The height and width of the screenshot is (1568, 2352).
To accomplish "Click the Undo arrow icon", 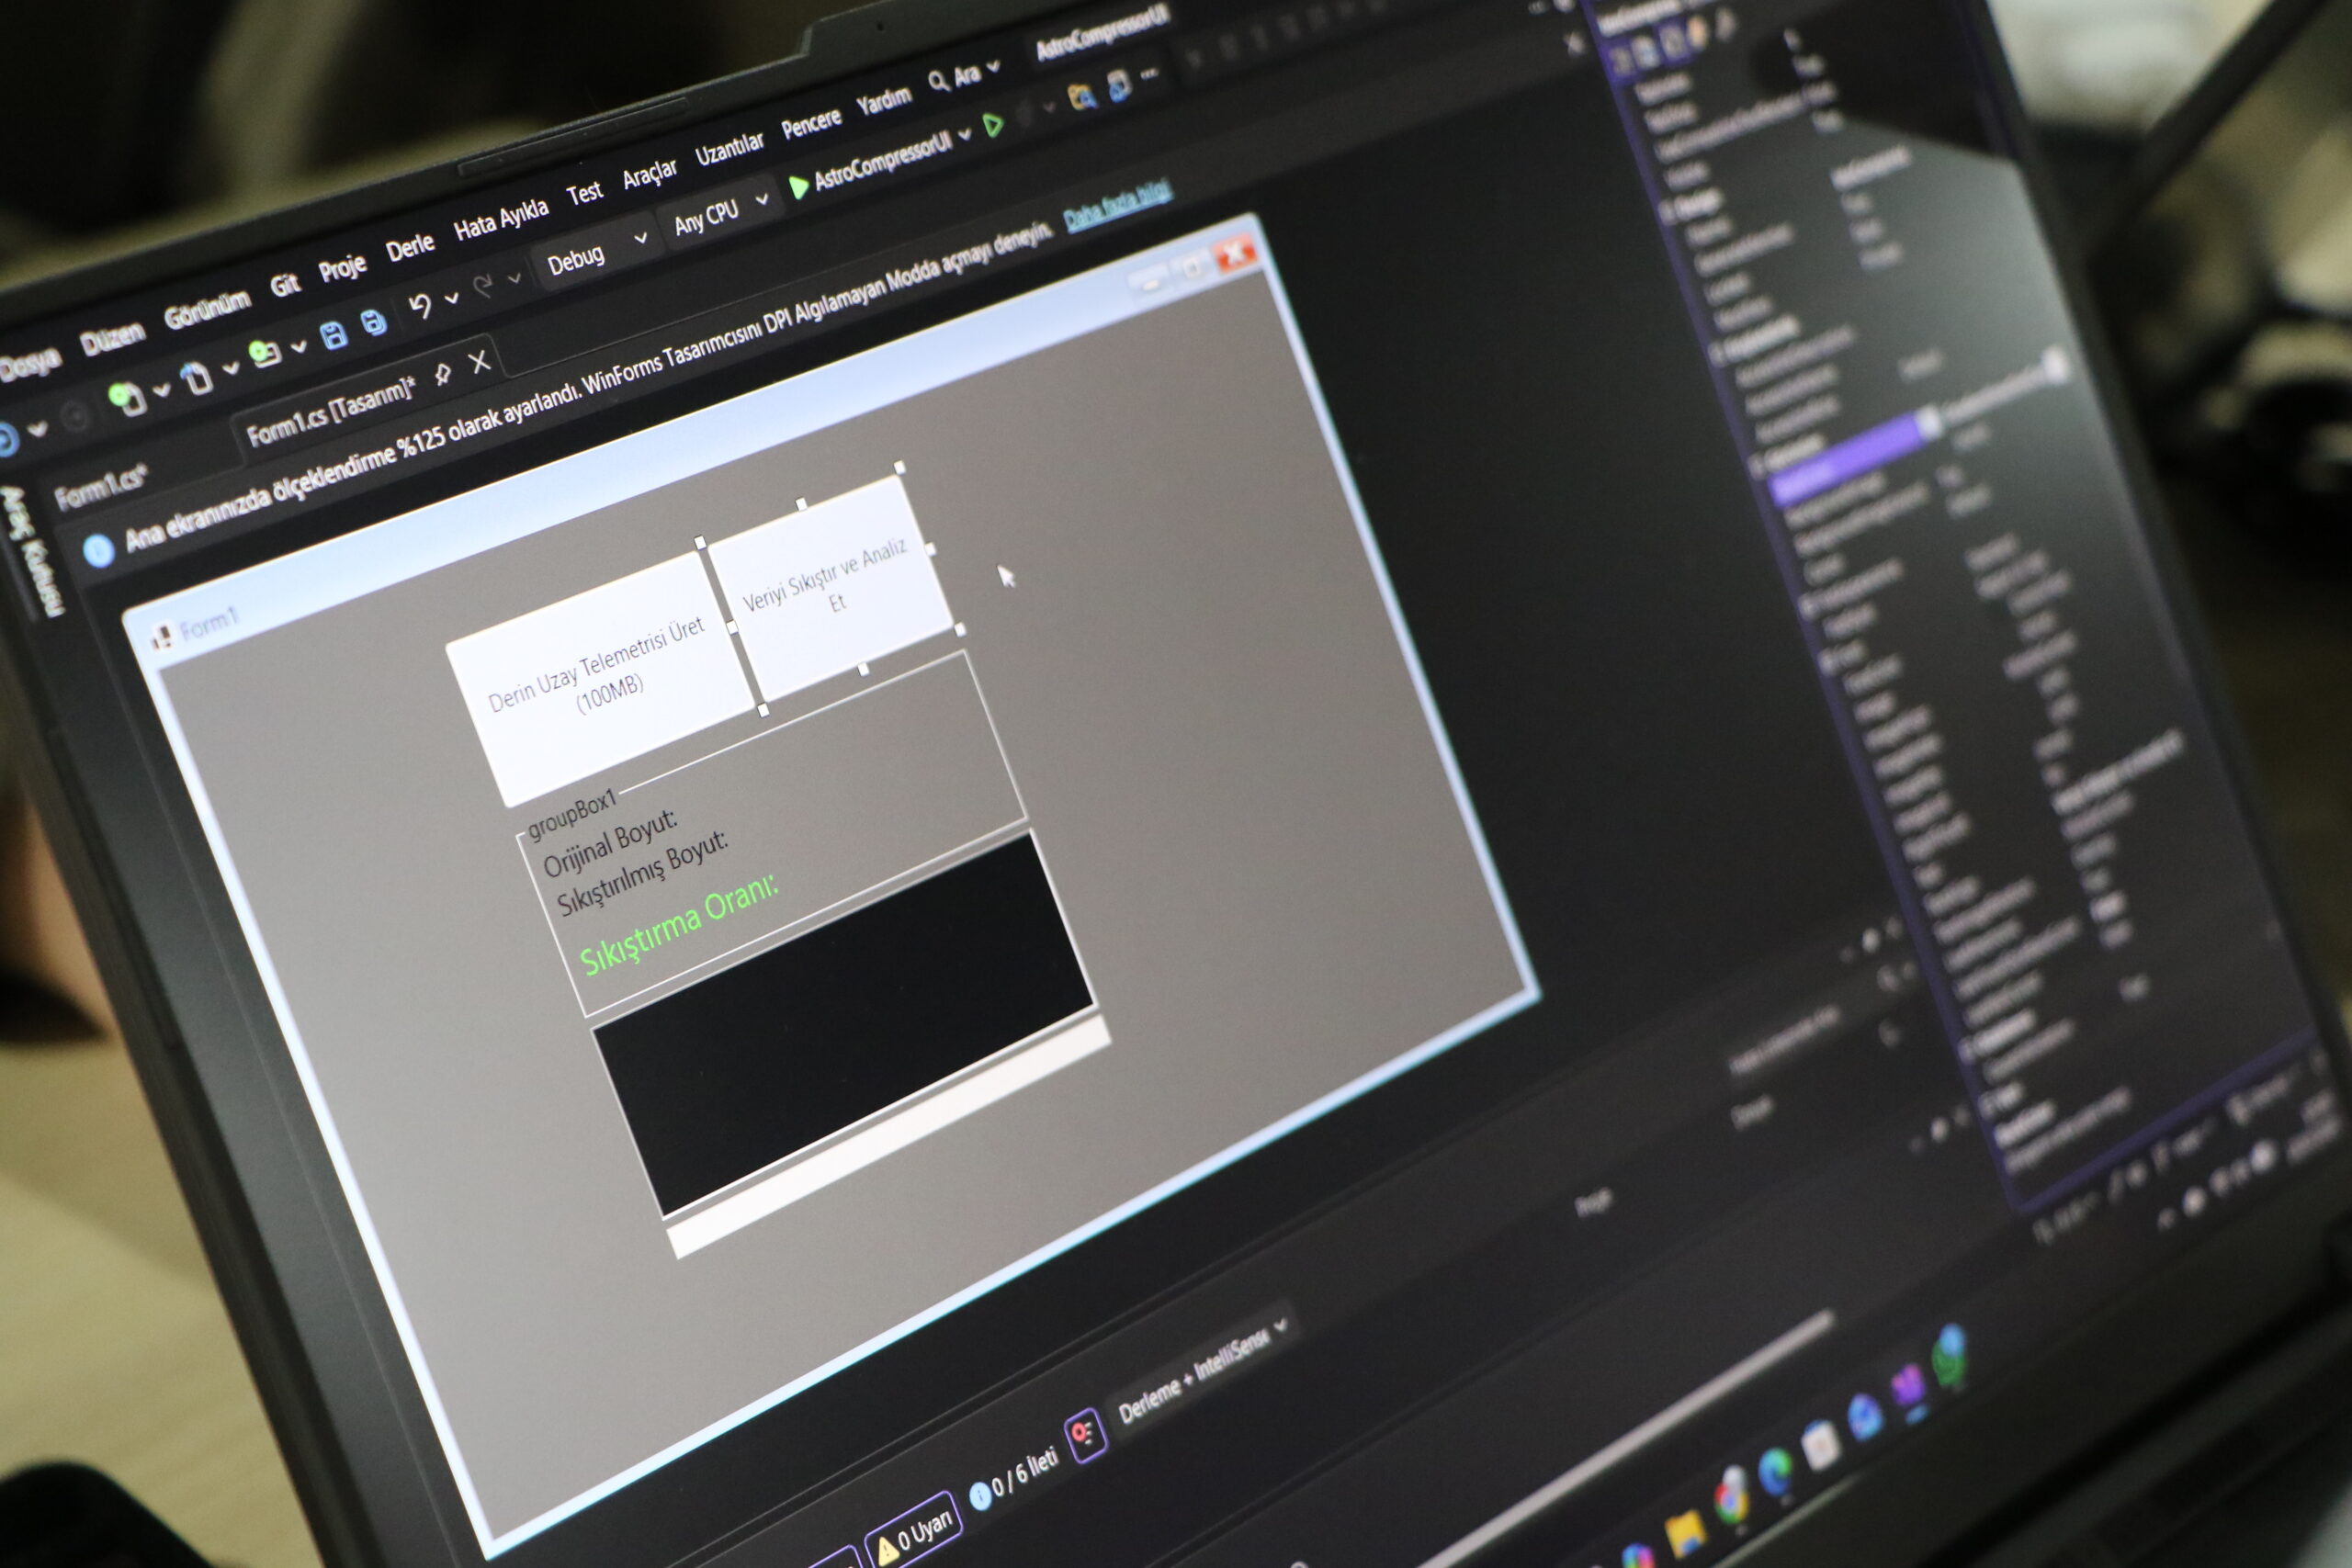I will pyautogui.click(x=420, y=305).
